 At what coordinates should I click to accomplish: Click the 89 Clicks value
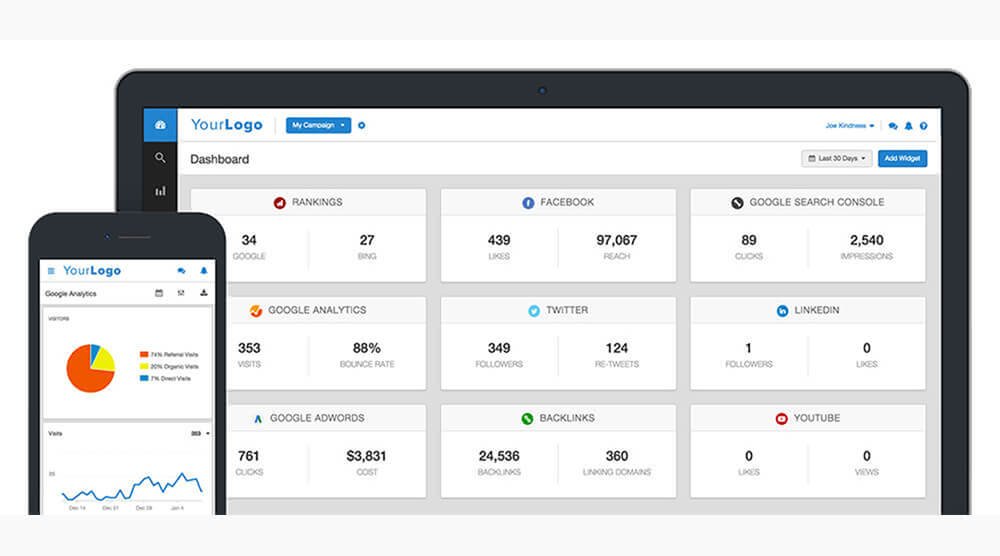point(749,240)
